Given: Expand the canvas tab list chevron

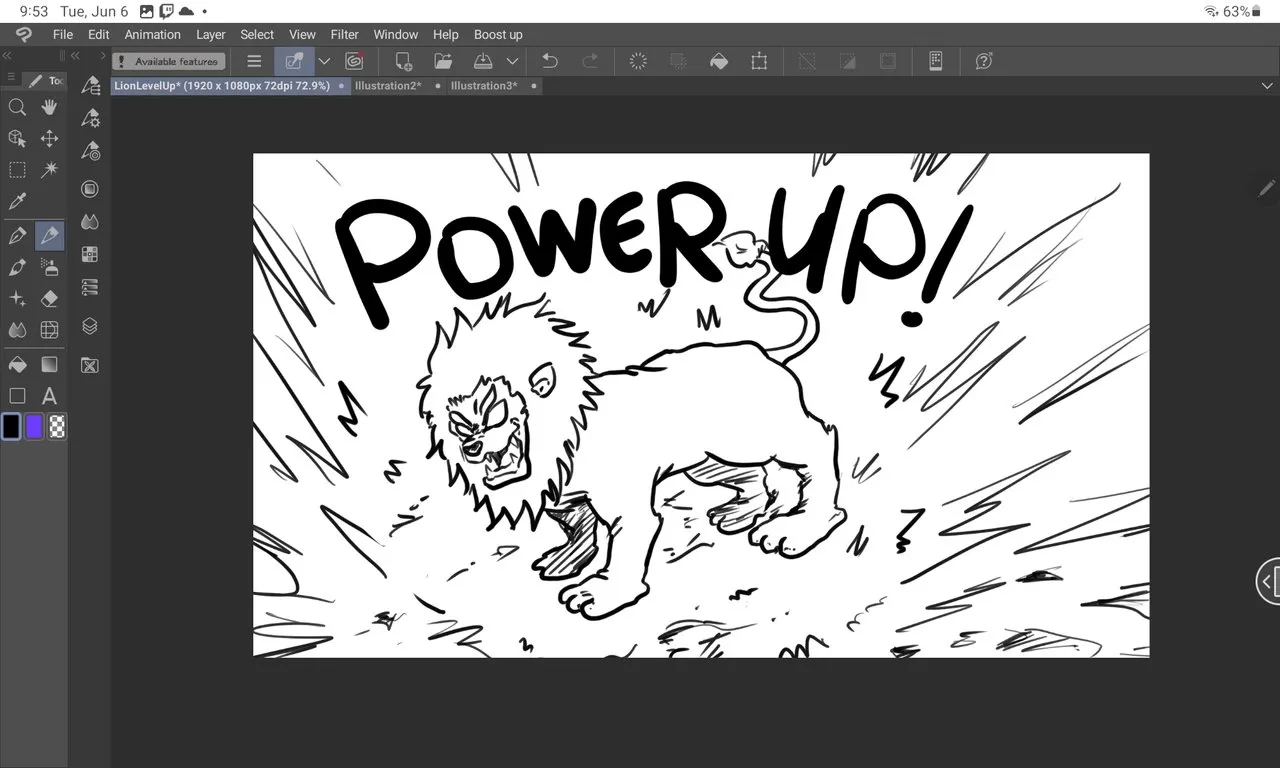Looking at the screenshot, I should point(1267,86).
